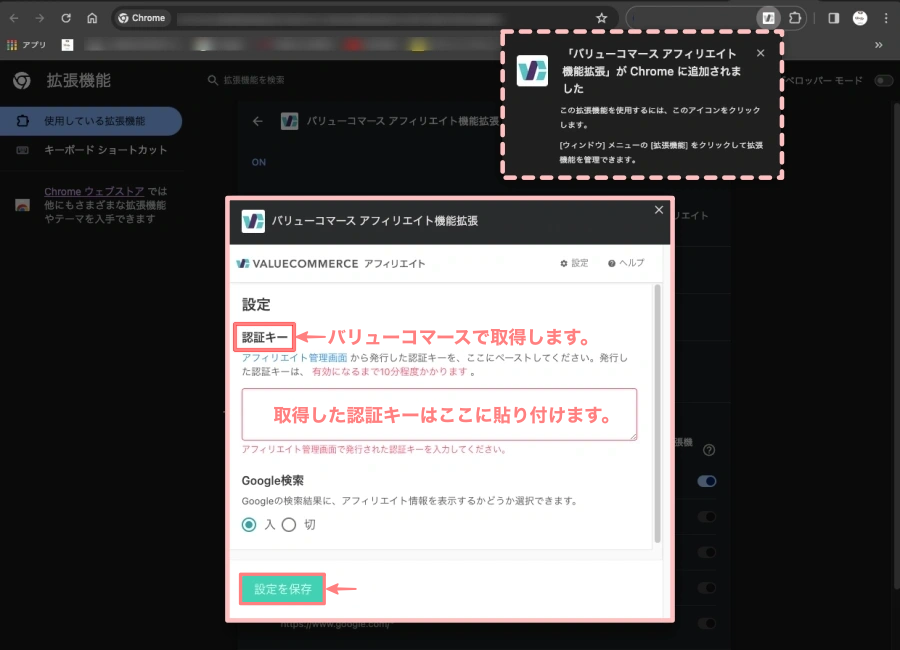Close the extension-added notification bubble

pos(761,53)
